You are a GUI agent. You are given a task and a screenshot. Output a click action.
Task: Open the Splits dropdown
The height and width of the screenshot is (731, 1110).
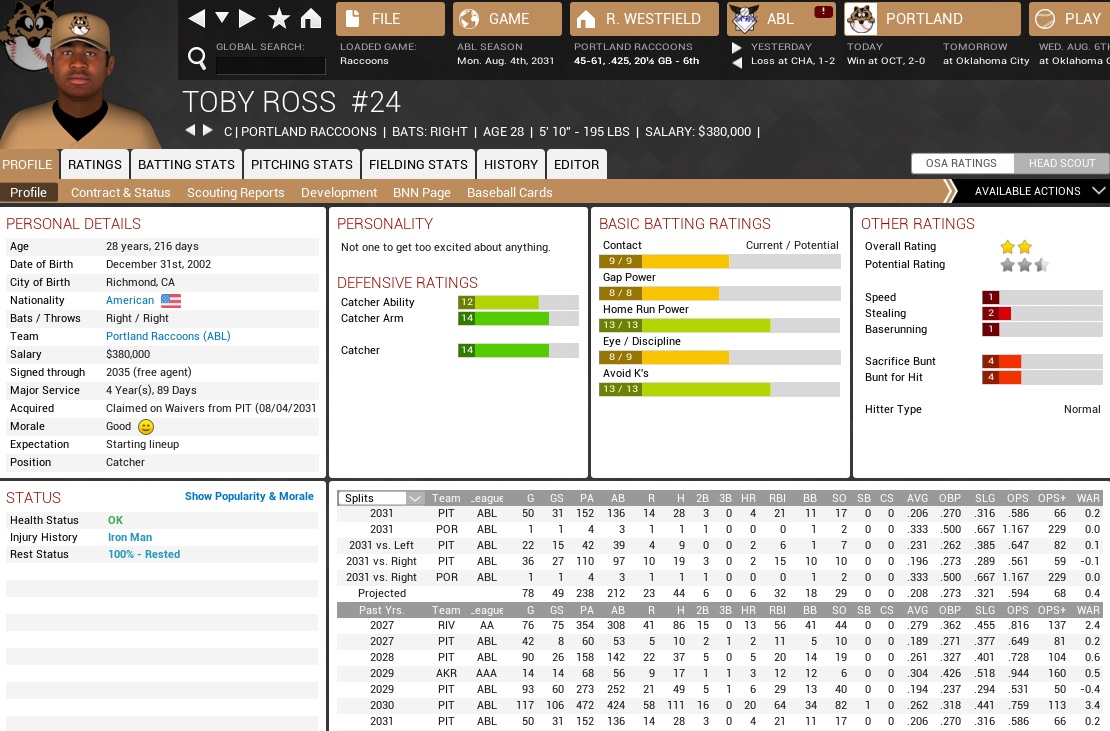click(x=381, y=498)
